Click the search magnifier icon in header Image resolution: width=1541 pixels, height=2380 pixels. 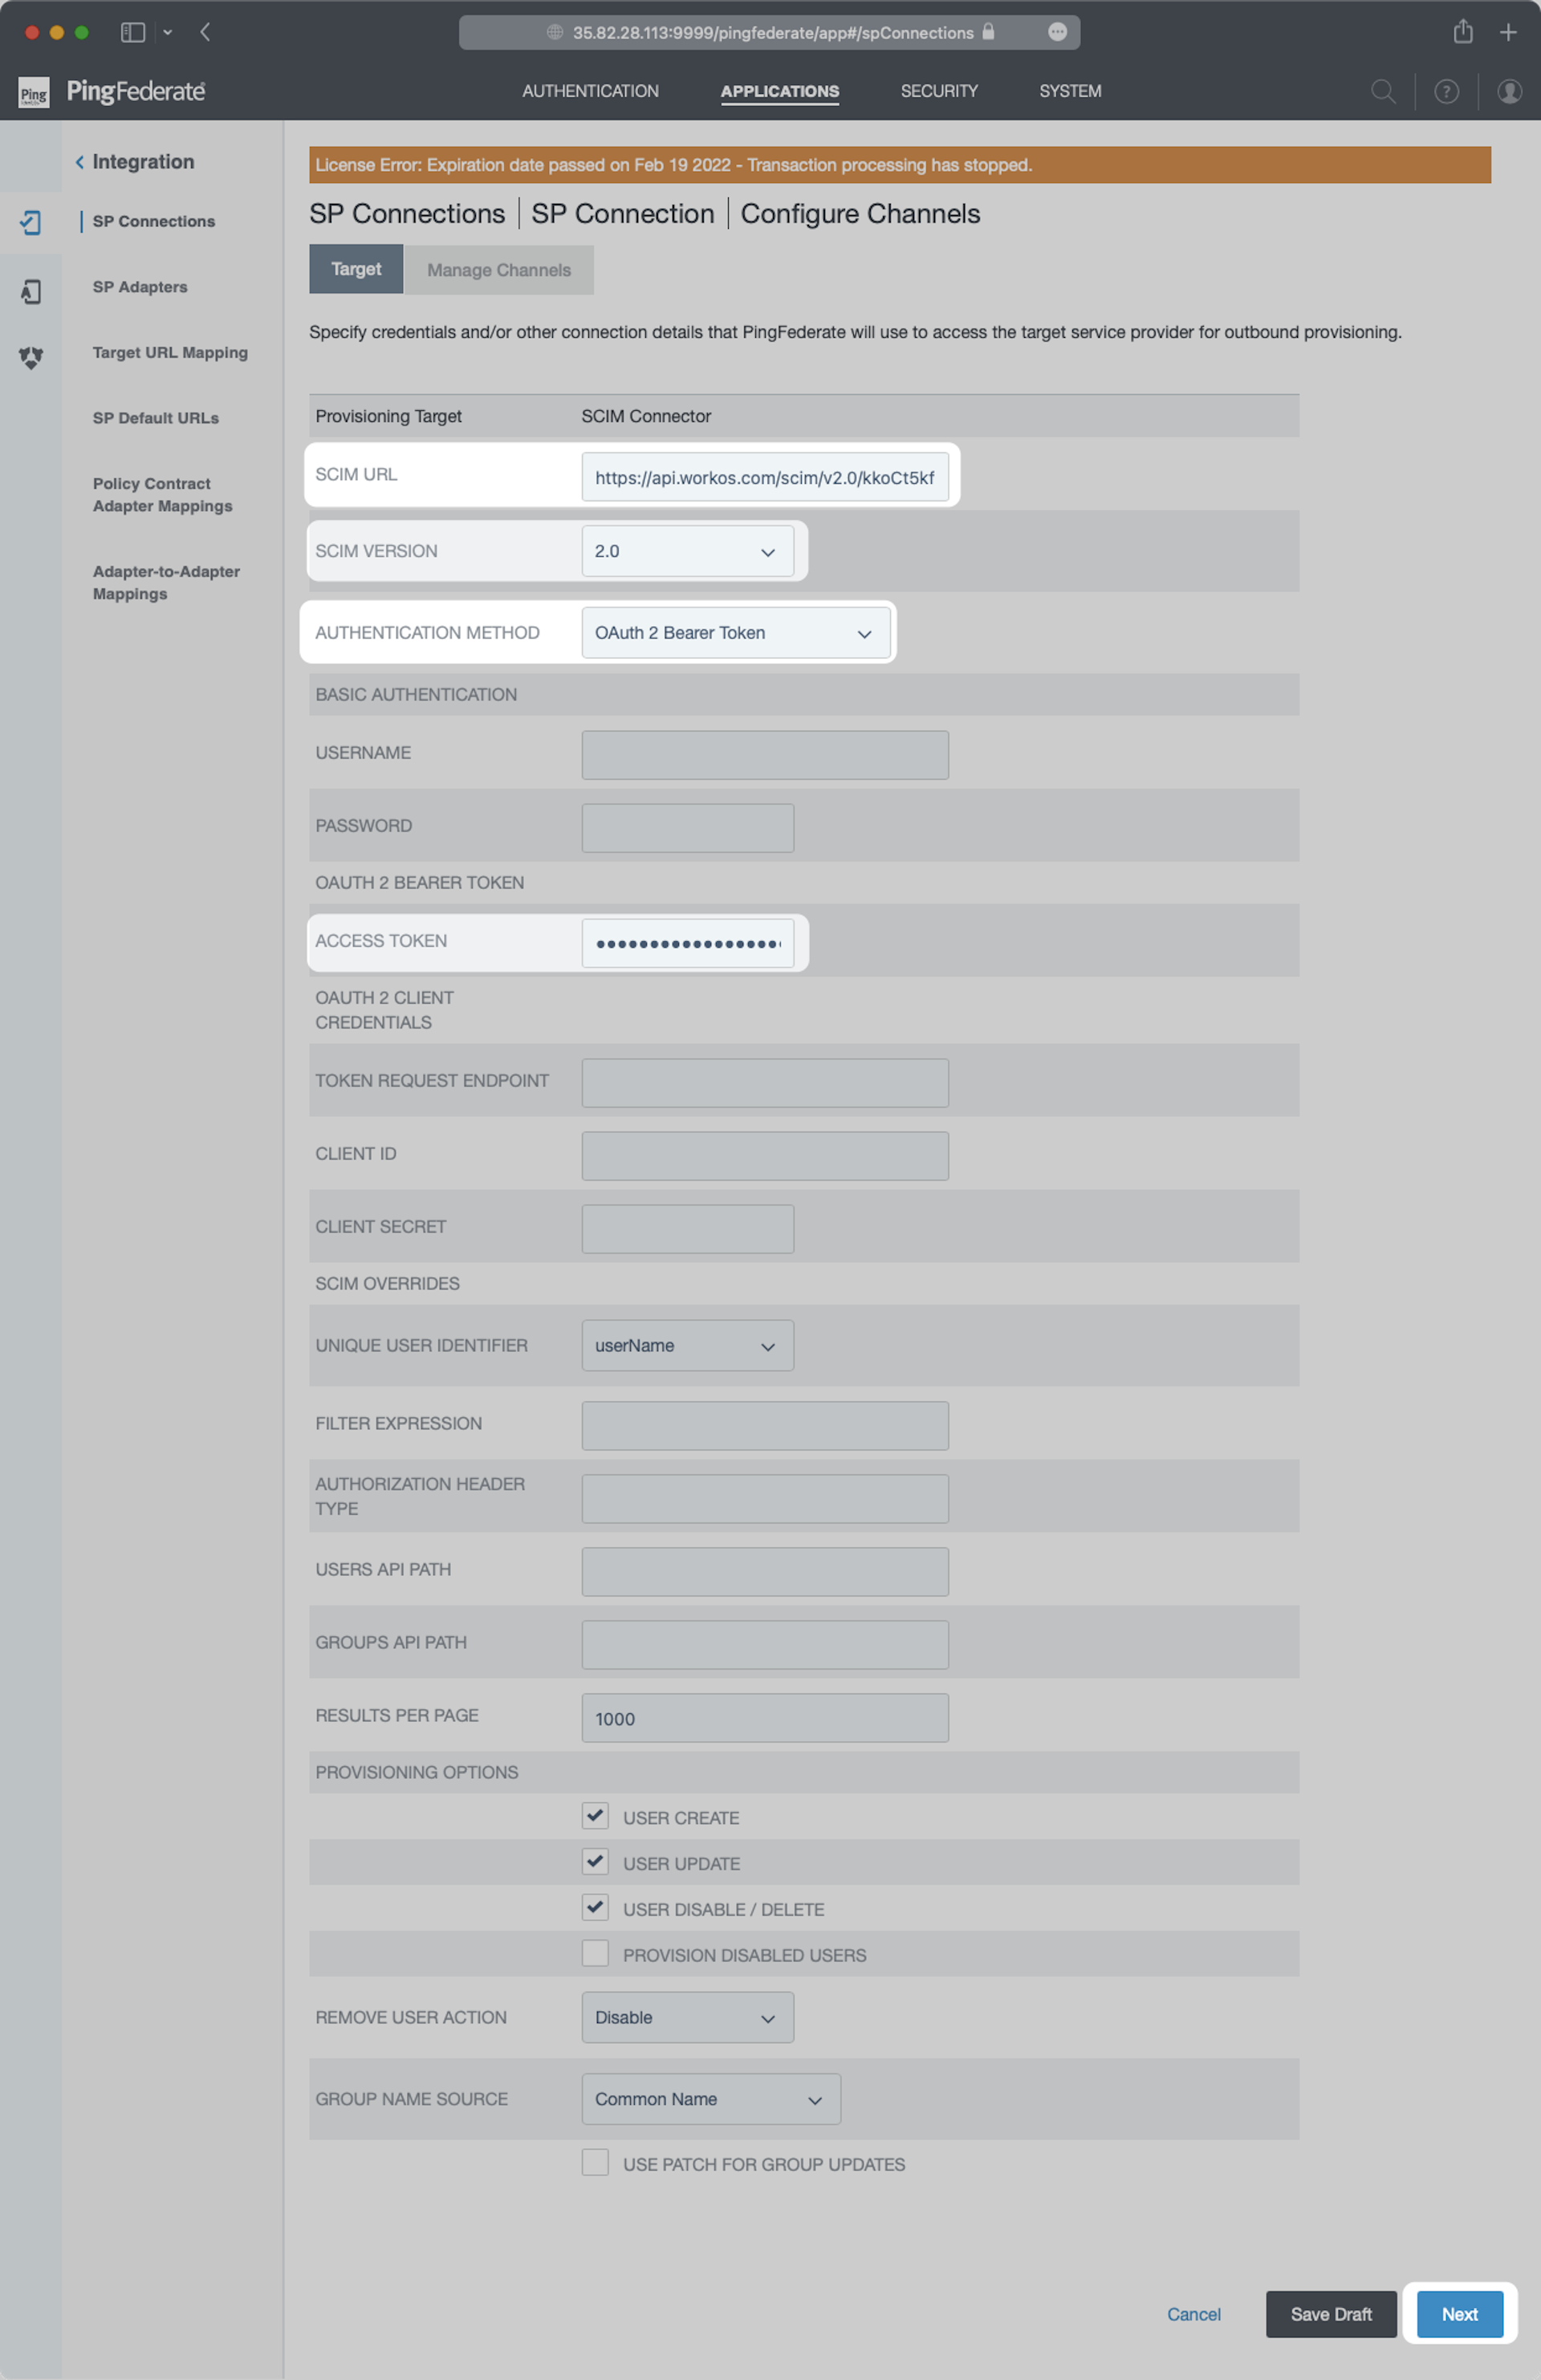click(x=1383, y=92)
